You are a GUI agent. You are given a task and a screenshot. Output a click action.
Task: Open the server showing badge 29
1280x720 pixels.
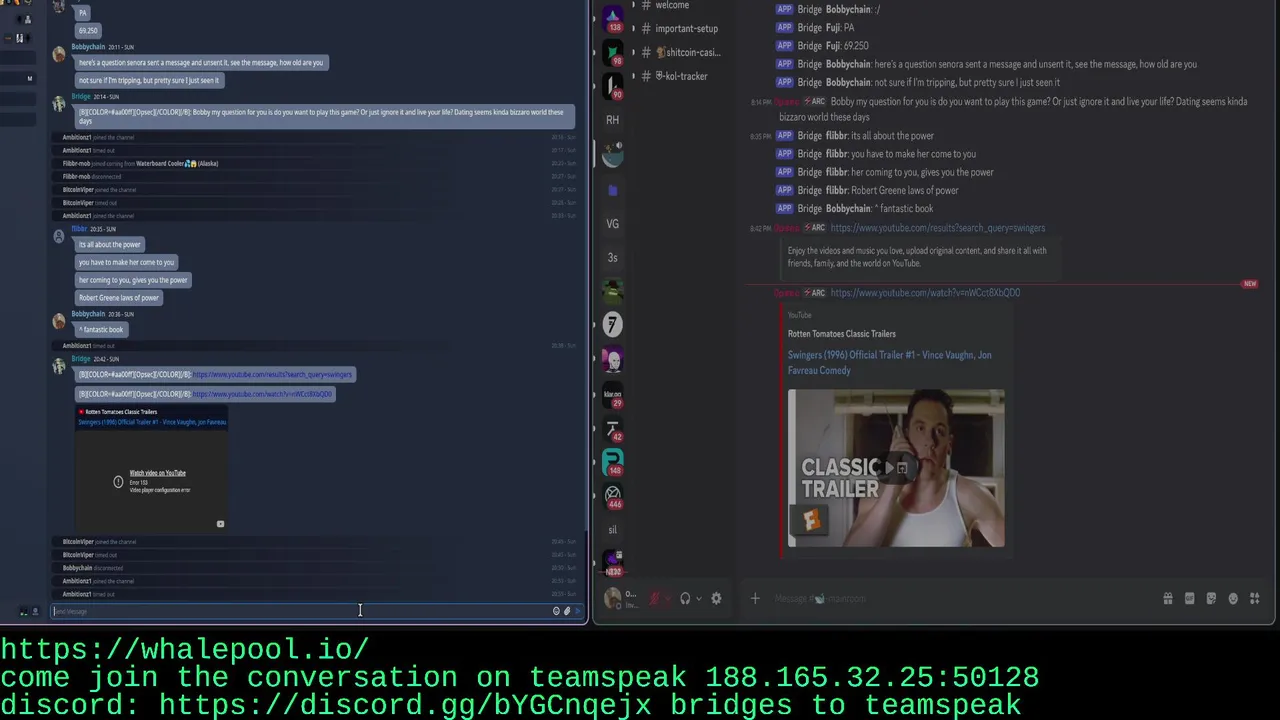pyautogui.click(x=612, y=394)
